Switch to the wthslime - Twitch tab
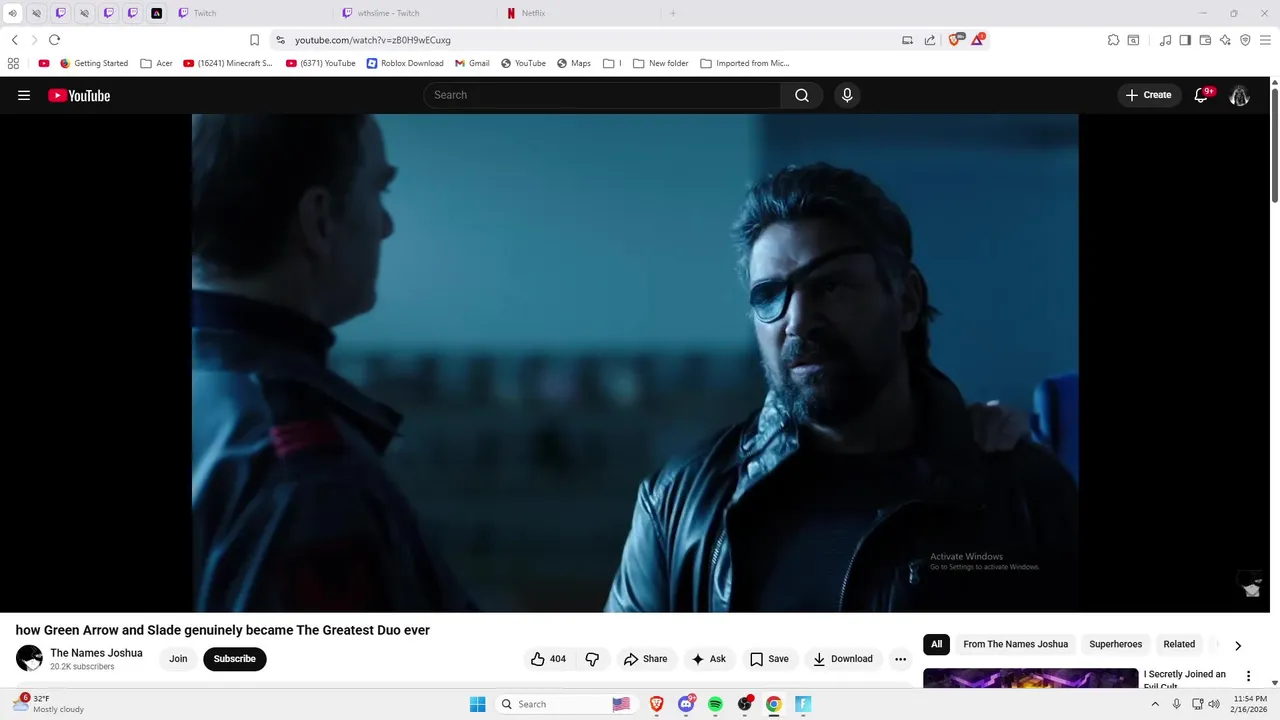1280x720 pixels. (414, 13)
